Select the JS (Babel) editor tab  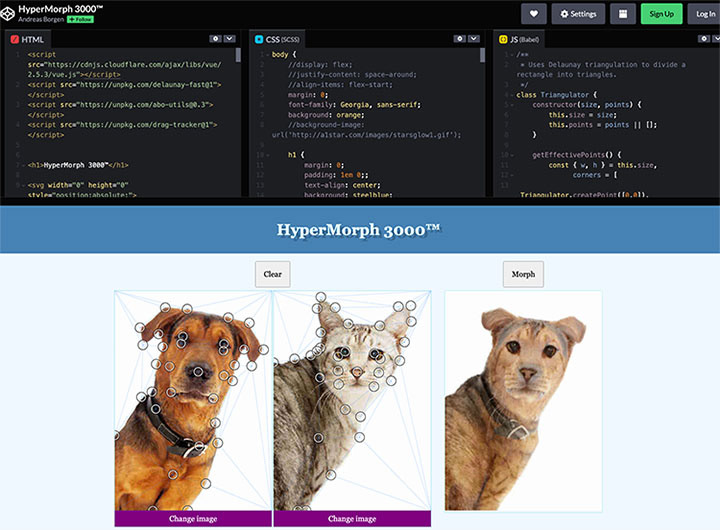[x=519, y=39]
